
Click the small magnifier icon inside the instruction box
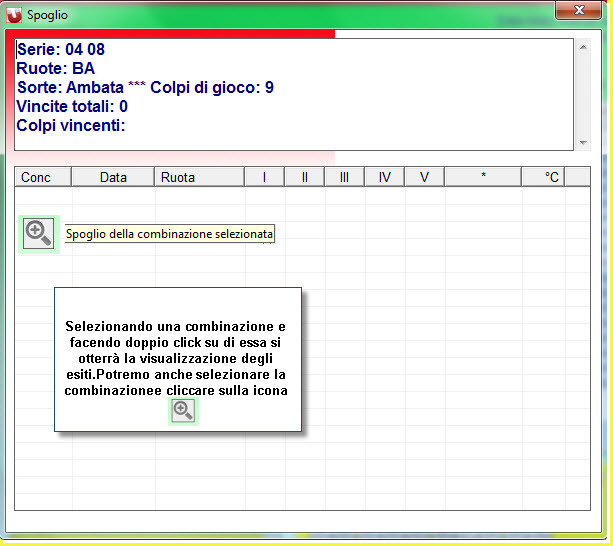[x=182, y=410]
